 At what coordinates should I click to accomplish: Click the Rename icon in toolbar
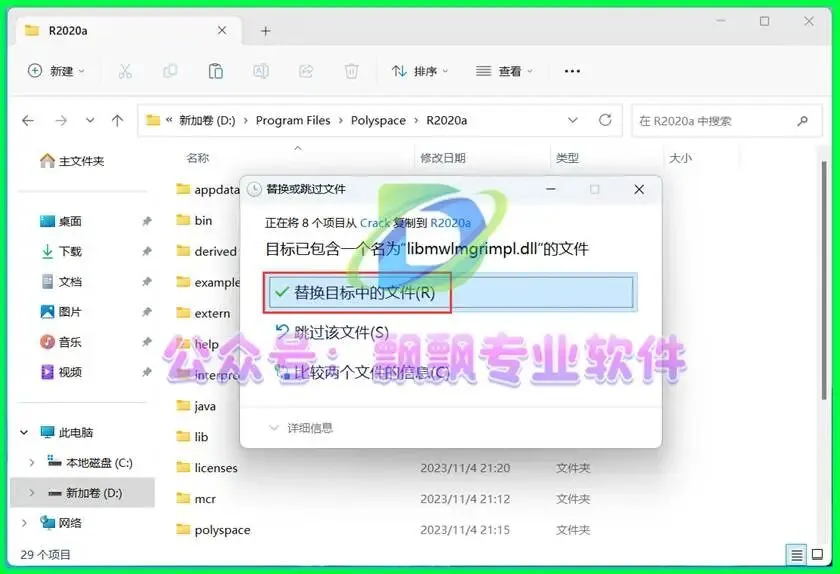pos(261,71)
